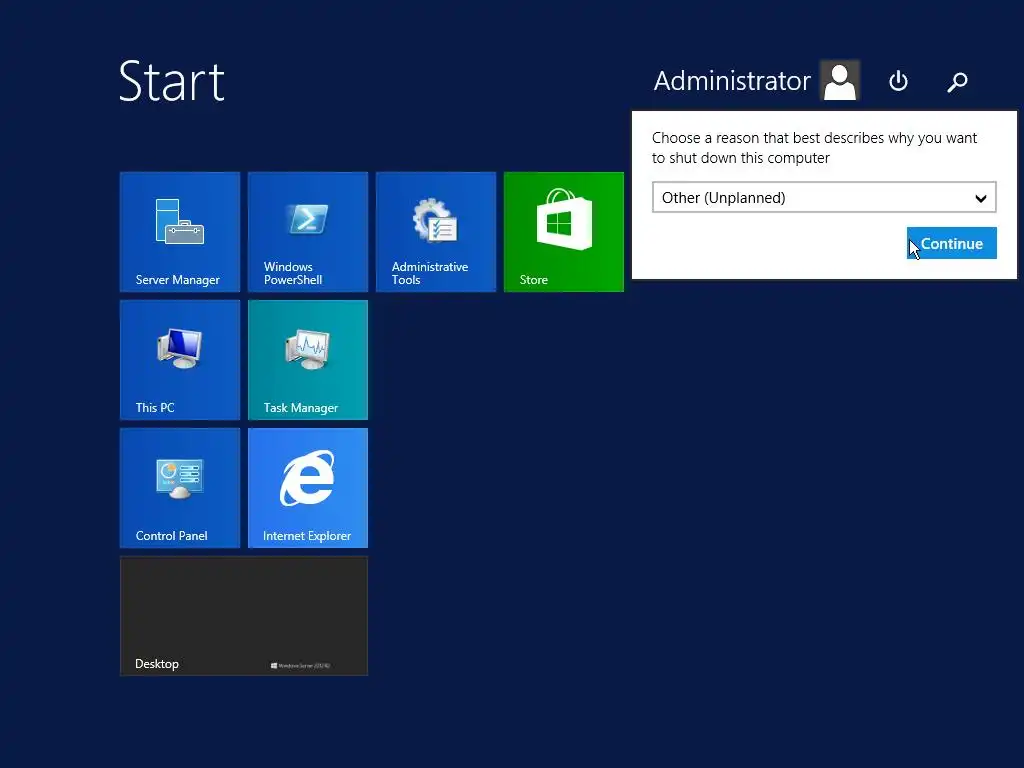Click the Continue button
Viewport: 1024px width, 768px height.
coord(952,243)
